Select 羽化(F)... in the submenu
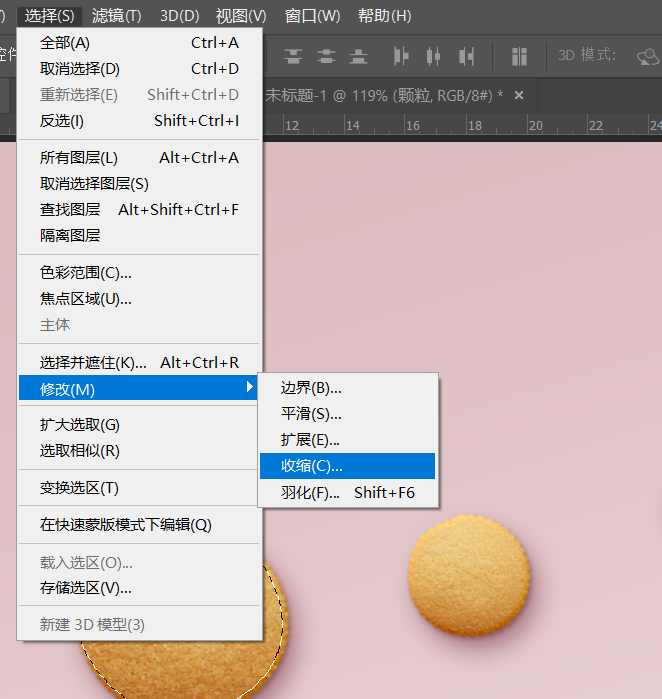 pyautogui.click(x=347, y=493)
